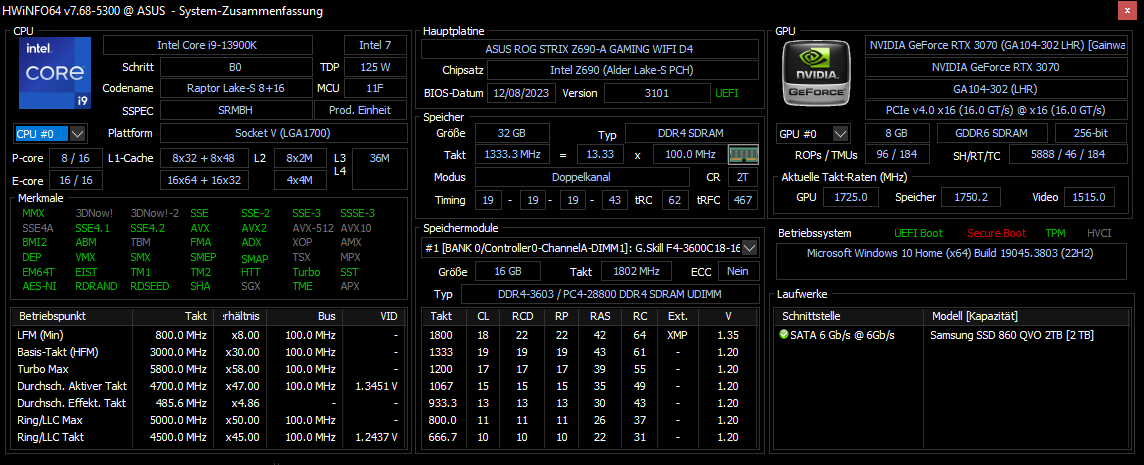Screen dimensions: 1144x465
Task: Click the 32 GB memory size field
Action: point(512,133)
